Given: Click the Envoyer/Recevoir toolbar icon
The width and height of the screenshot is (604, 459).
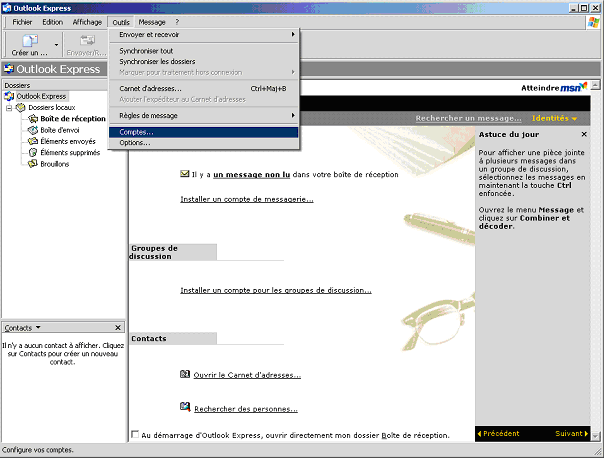Looking at the screenshot, I should [x=87, y=40].
